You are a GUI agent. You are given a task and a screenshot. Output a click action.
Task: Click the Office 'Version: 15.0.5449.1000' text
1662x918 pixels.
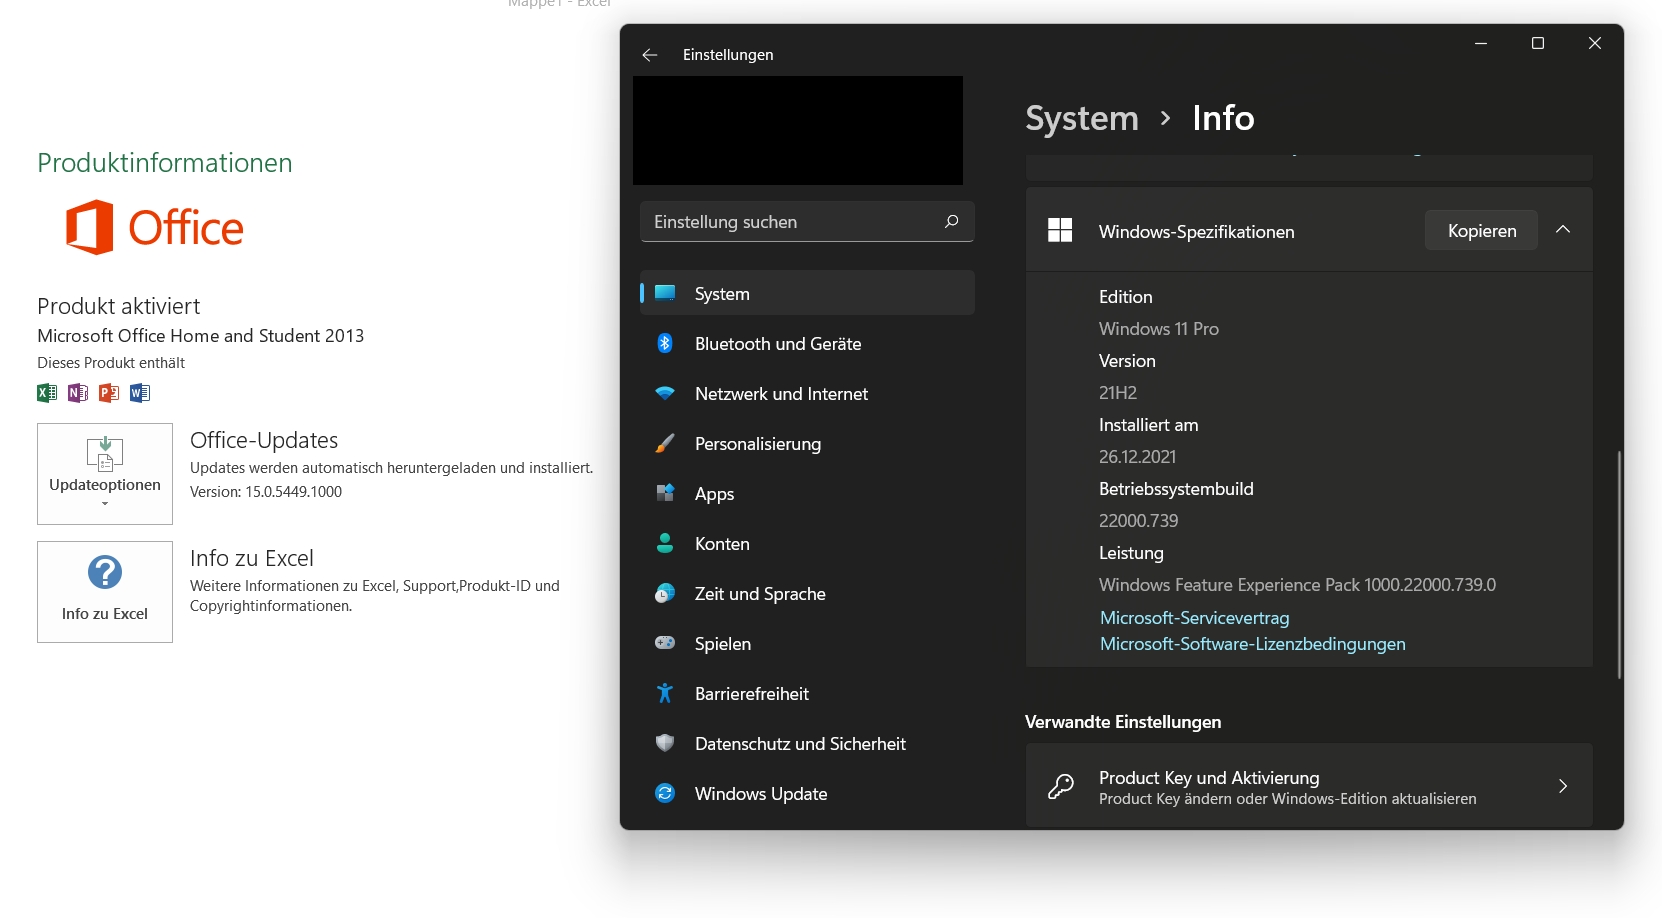click(x=266, y=492)
